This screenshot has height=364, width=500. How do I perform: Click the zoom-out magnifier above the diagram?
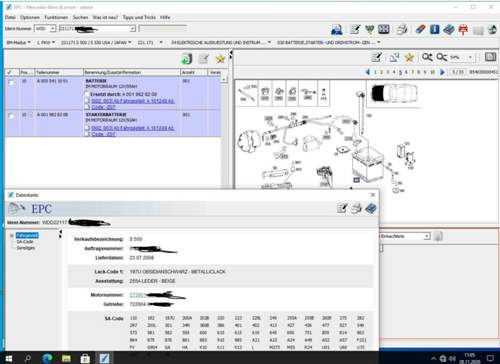[x=441, y=57]
